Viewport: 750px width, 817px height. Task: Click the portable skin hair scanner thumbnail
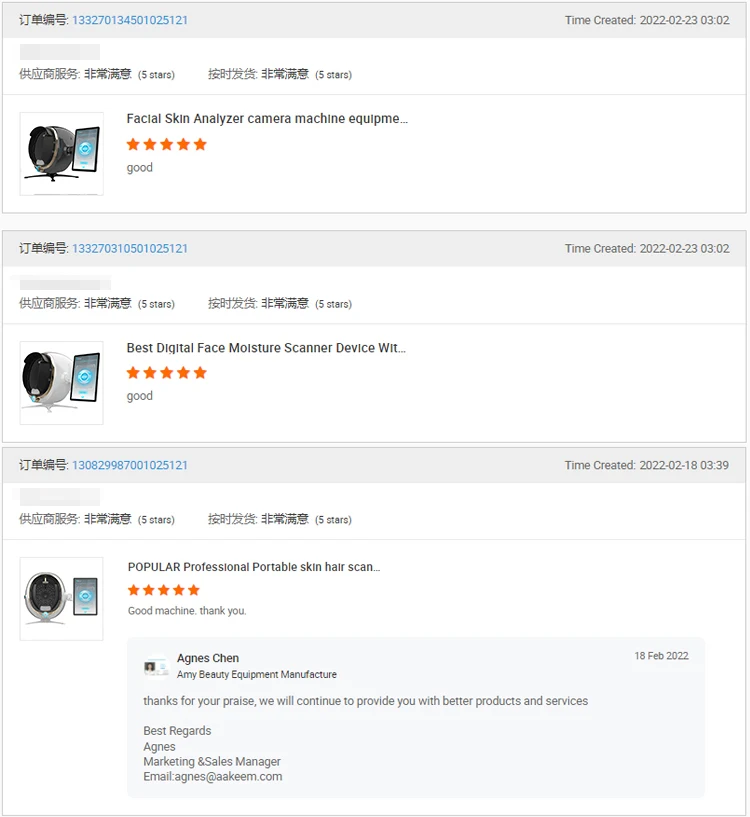61,598
